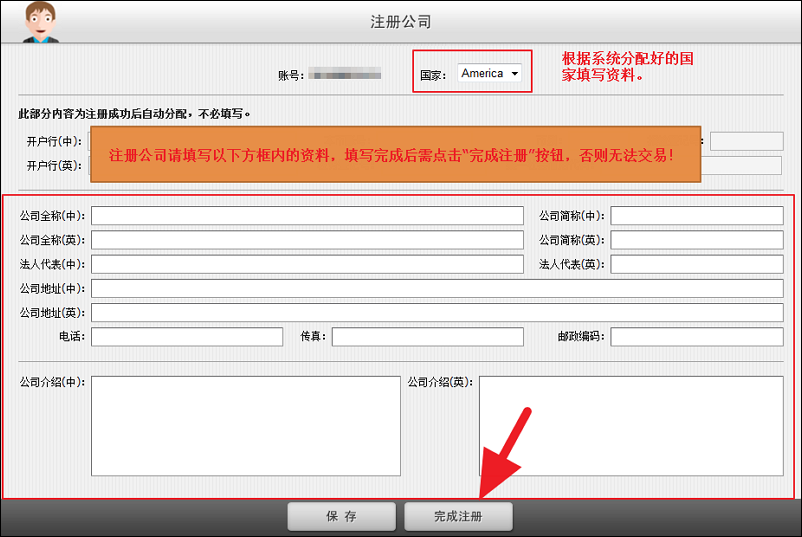Focus the company full name Chinese field
The height and width of the screenshot is (537, 802).
point(307,216)
